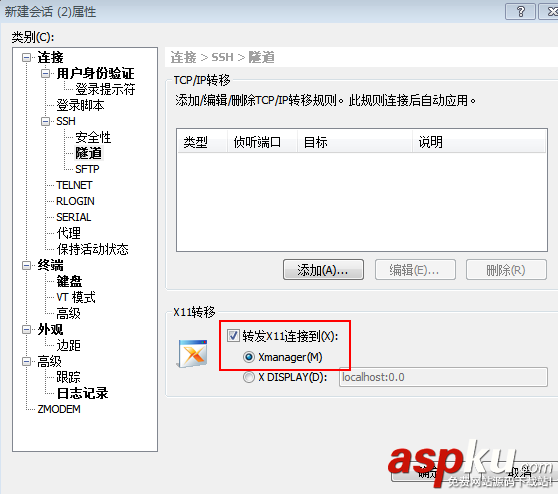
Task: Open VT 模式 settings
Action: pos(76,297)
